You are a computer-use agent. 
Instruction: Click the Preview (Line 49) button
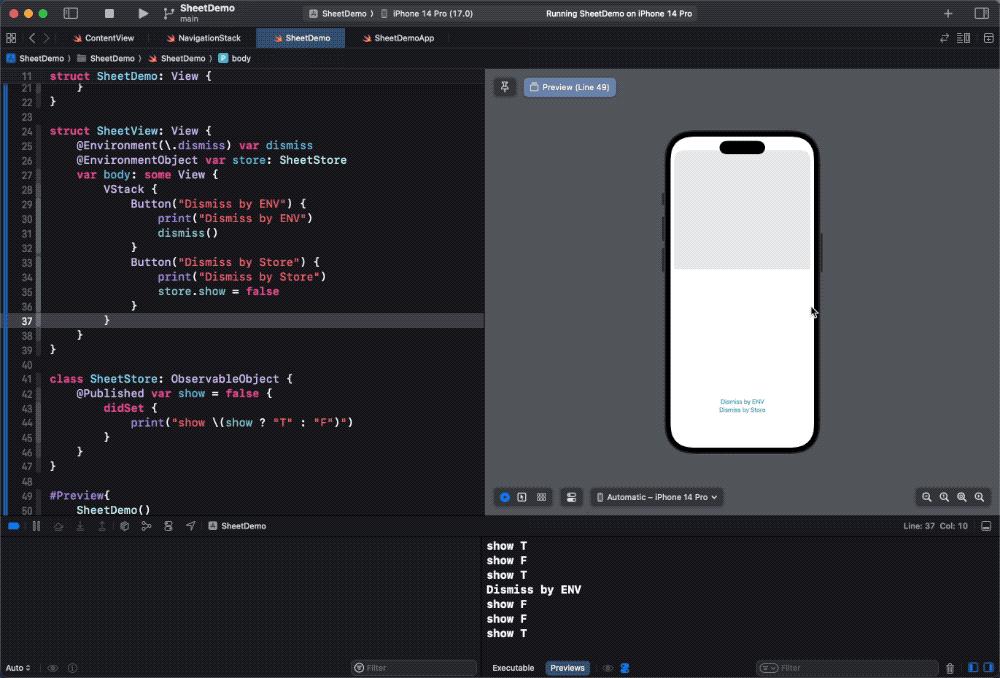570,87
